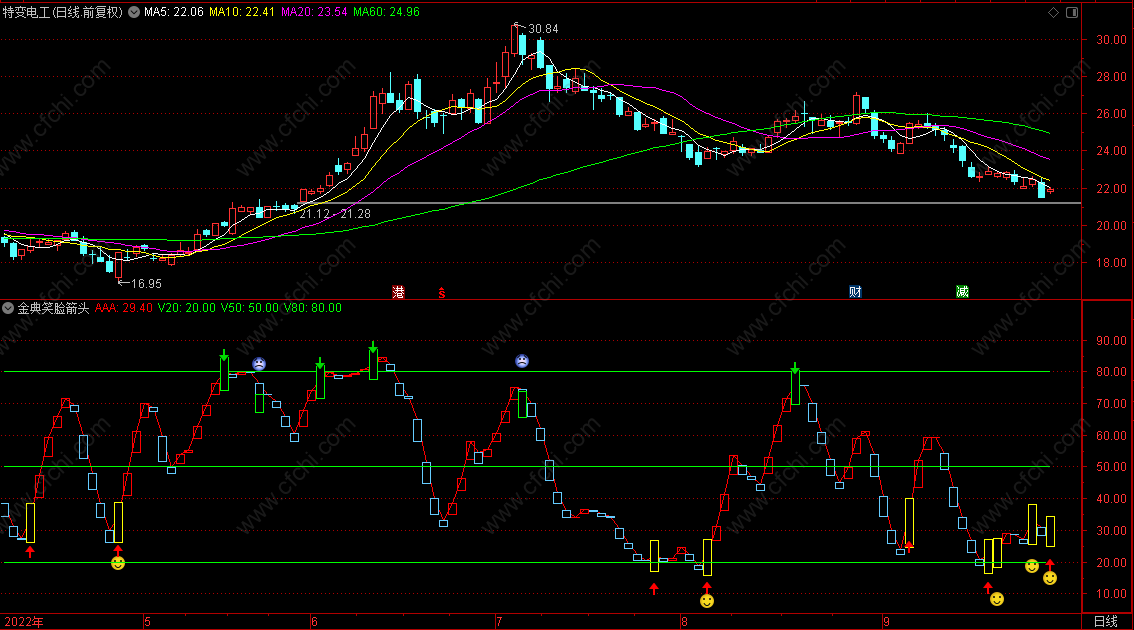Expand the 金典笑脸箭头 indicator menu

coord(8,308)
